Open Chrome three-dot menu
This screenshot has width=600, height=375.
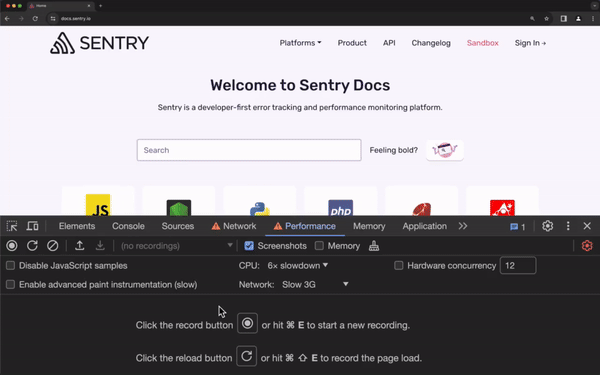click(593, 18)
